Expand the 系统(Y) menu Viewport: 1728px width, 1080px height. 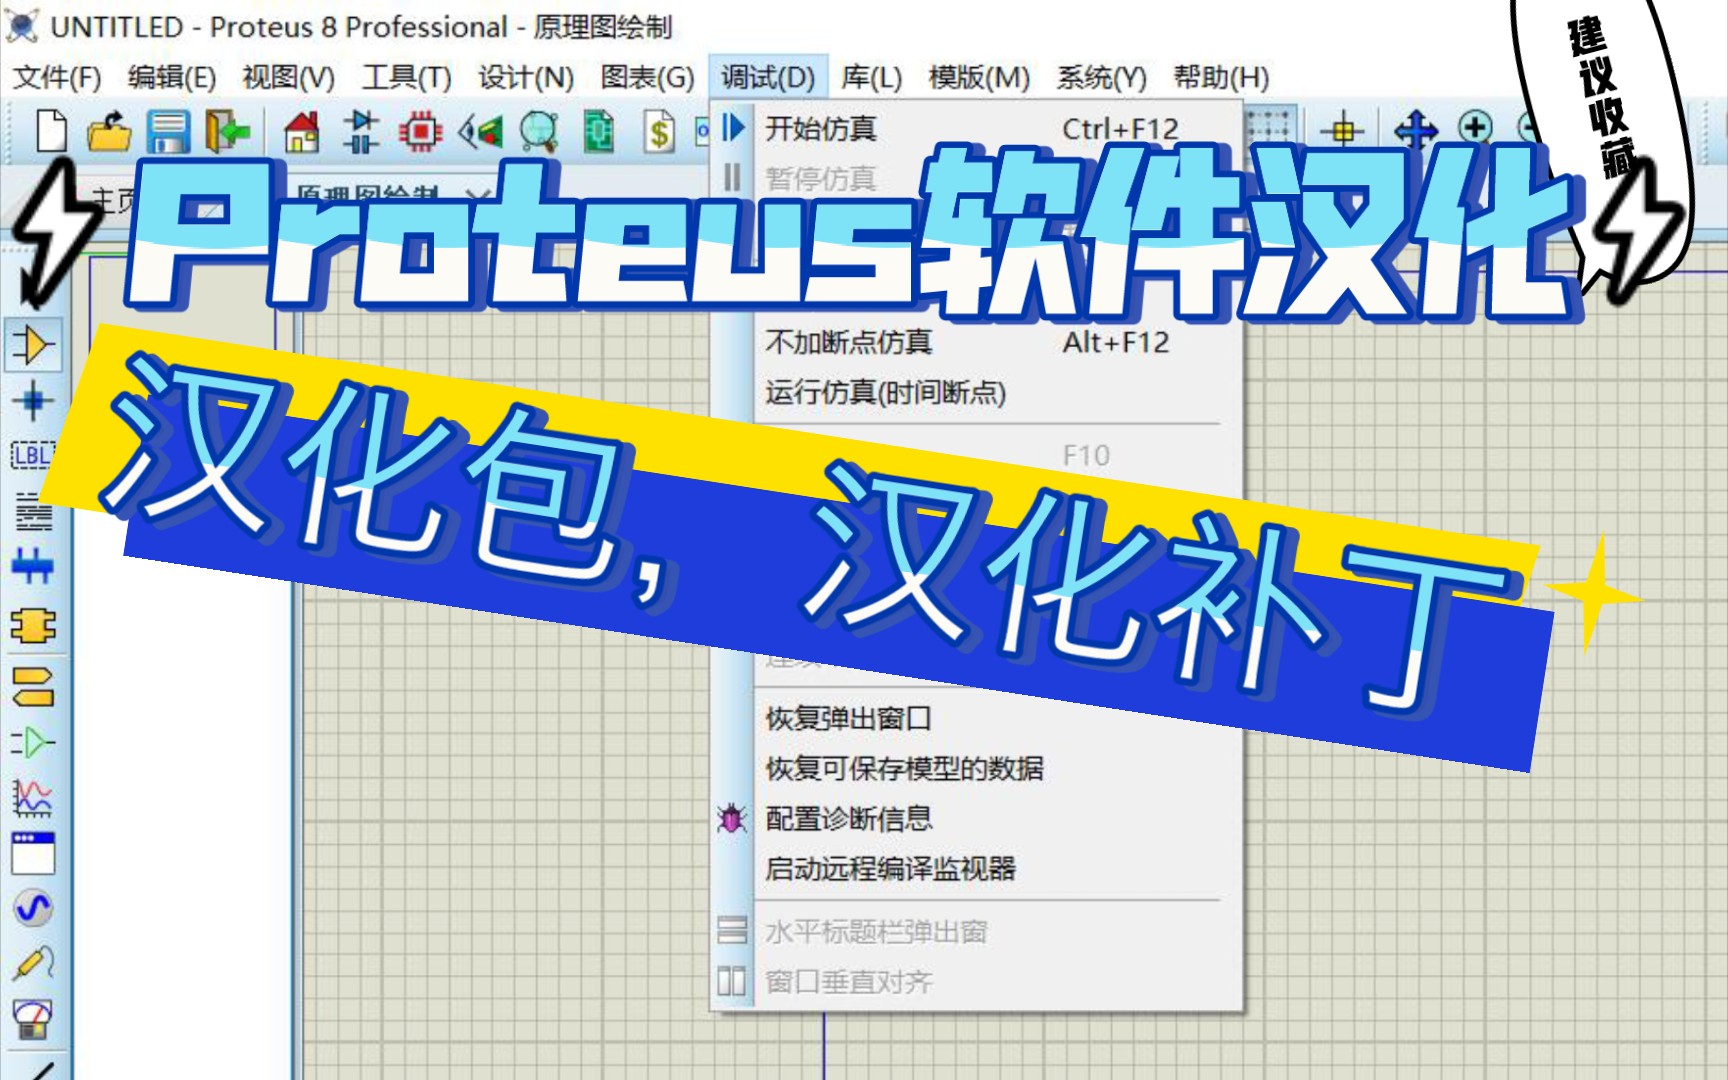click(1100, 75)
